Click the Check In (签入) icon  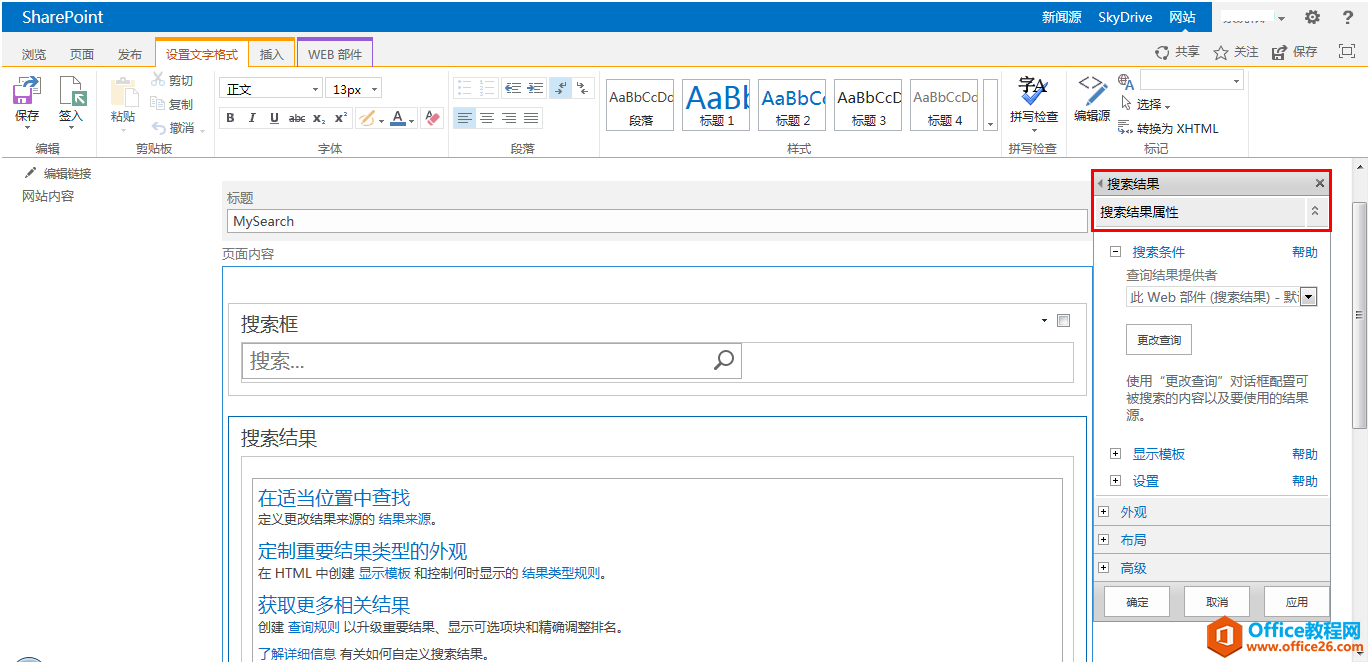[72, 92]
